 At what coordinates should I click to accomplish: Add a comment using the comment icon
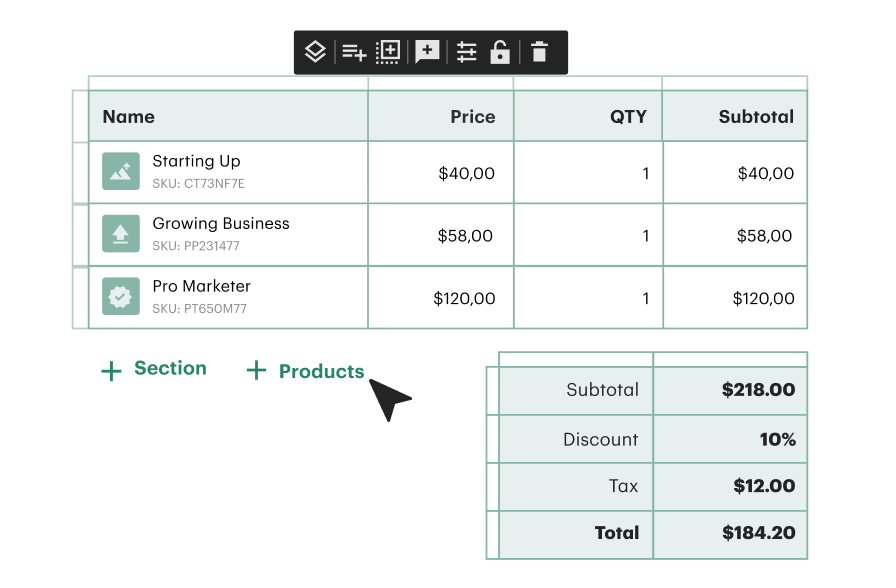pyautogui.click(x=427, y=51)
